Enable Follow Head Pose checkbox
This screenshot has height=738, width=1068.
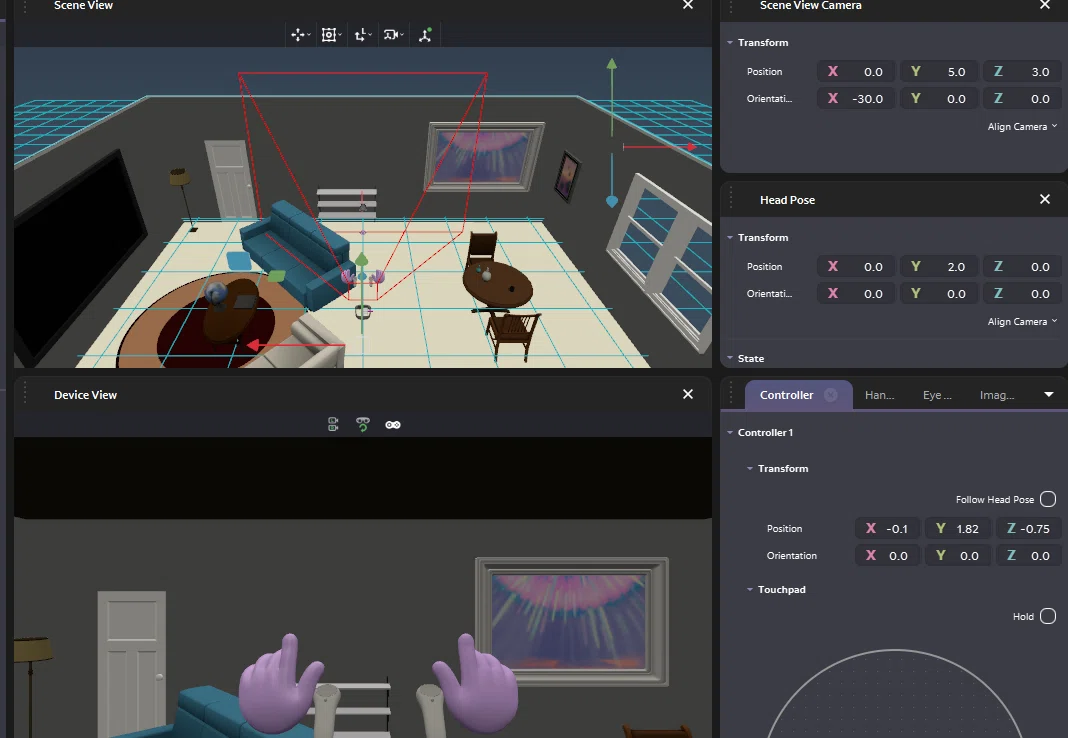pyautogui.click(x=1048, y=499)
